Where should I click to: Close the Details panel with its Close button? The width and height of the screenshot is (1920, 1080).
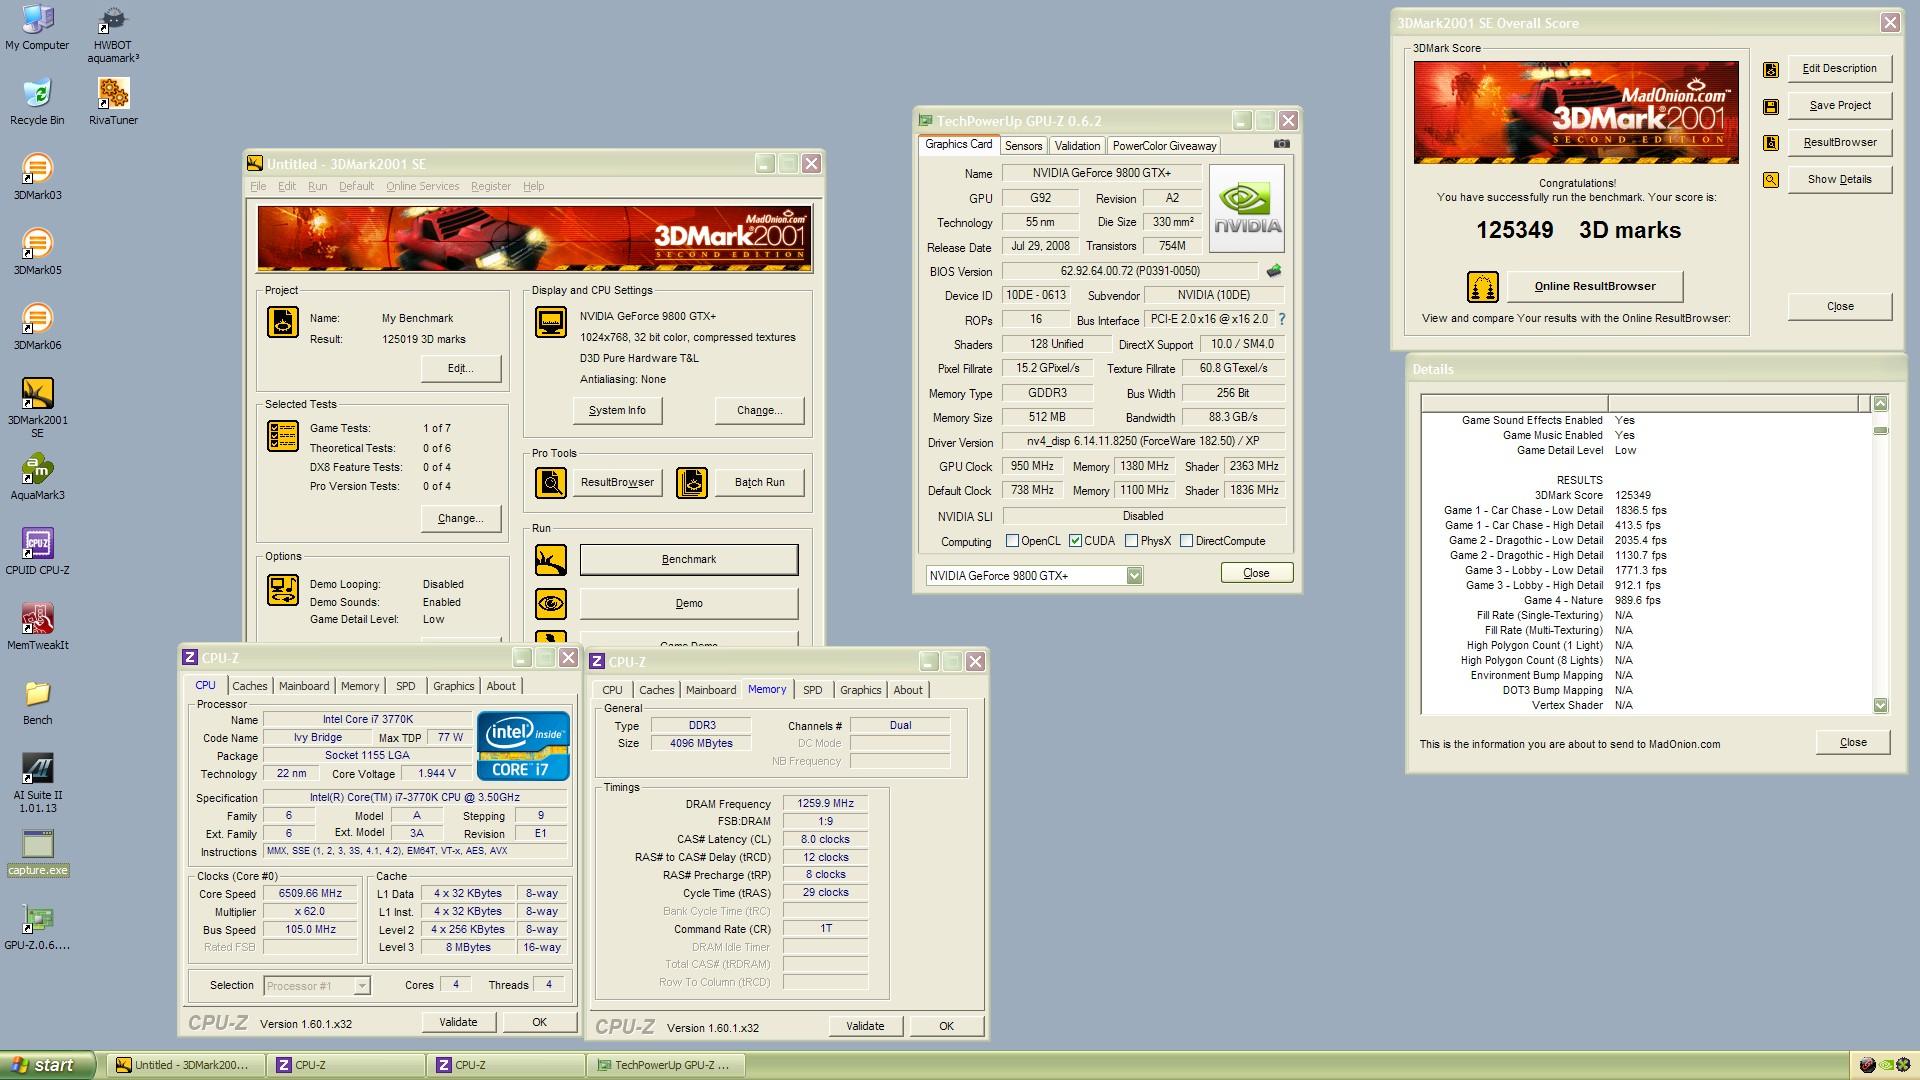[x=1853, y=743]
